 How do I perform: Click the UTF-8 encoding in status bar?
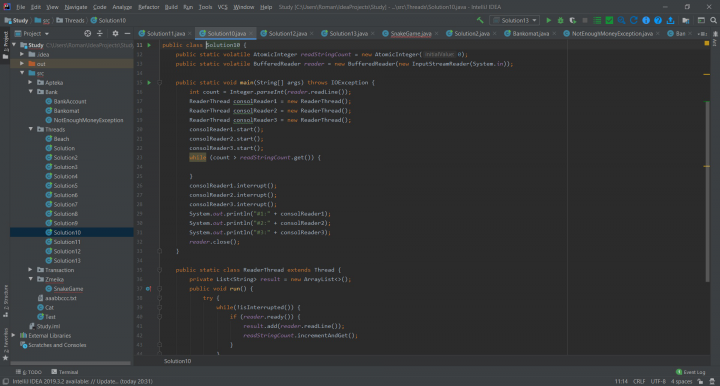pyautogui.click(x=658, y=381)
